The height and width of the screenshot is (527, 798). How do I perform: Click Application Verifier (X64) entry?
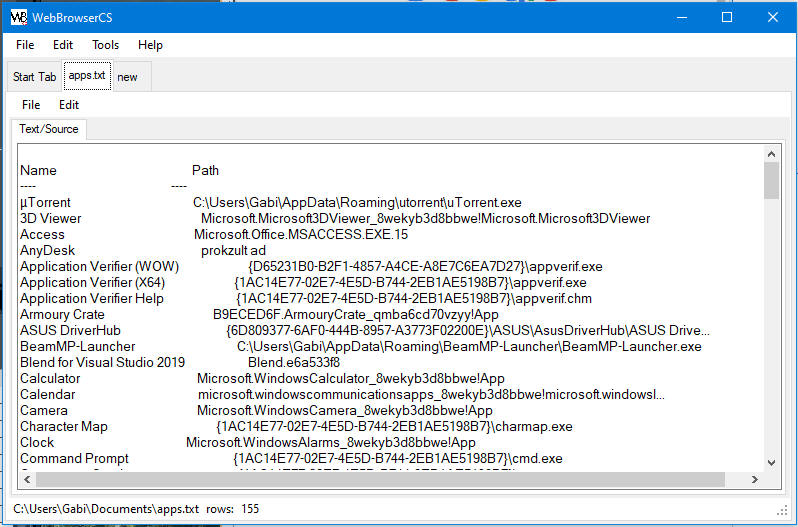93,282
